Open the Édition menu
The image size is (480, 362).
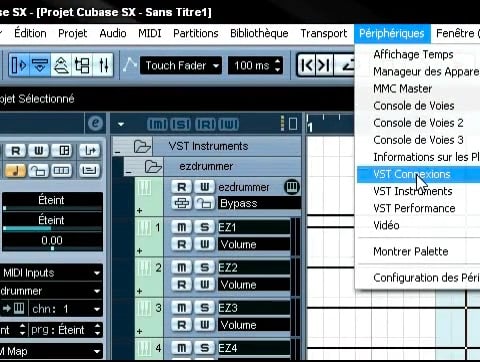[30, 33]
